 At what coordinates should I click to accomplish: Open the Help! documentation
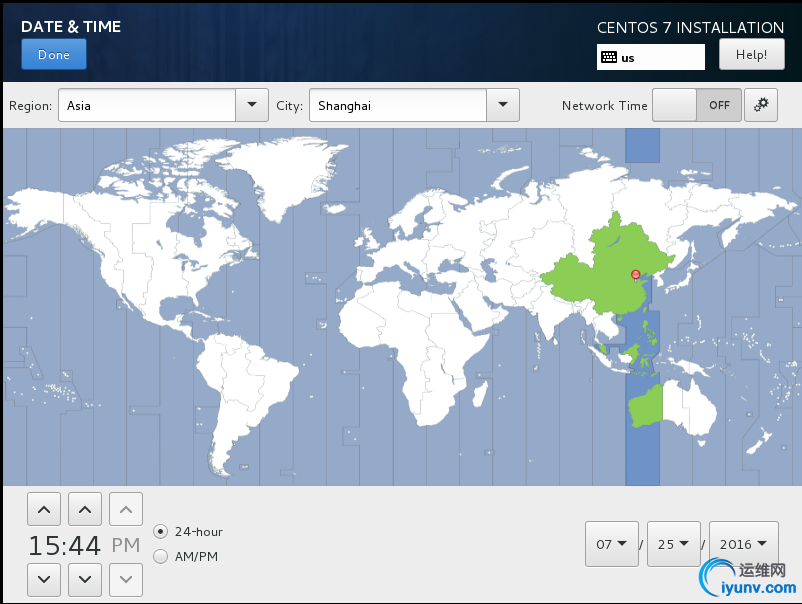(751, 54)
